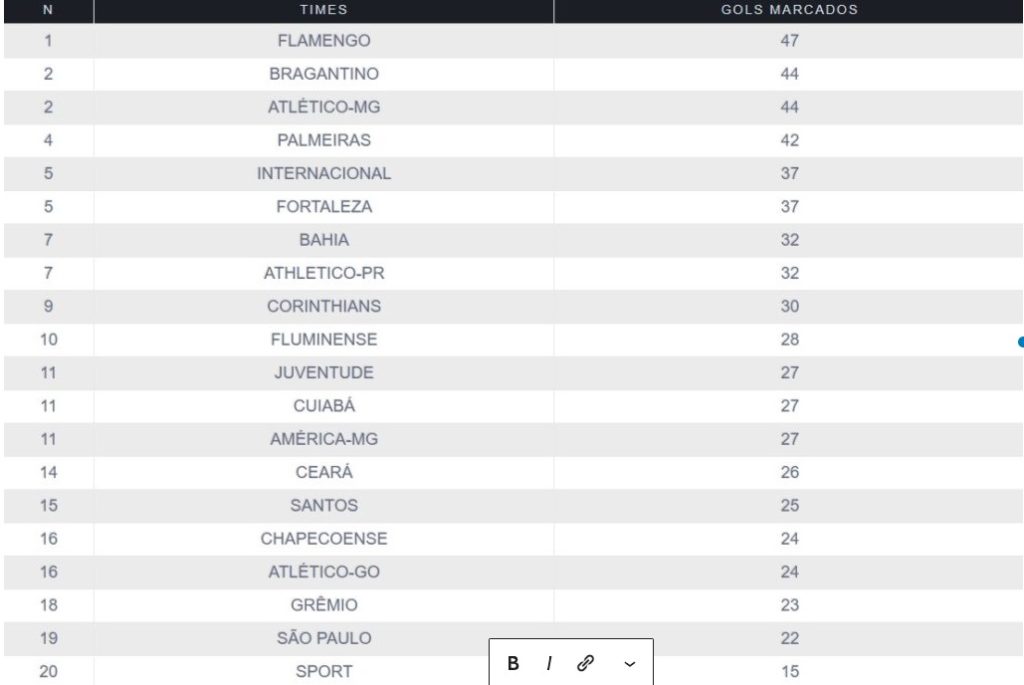This screenshot has width=1024, height=685.
Task: Click the SANTOS team cell
Action: [x=324, y=505]
